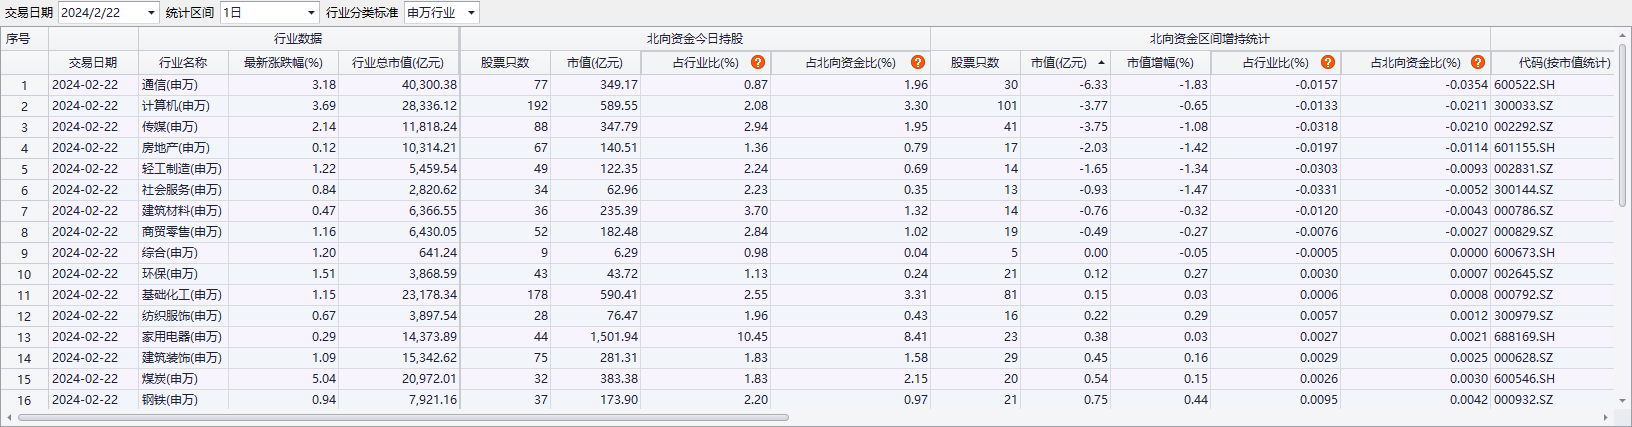
Task: Sort by the 行业总市值(亿元) column header
Action: click(x=397, y=63)
